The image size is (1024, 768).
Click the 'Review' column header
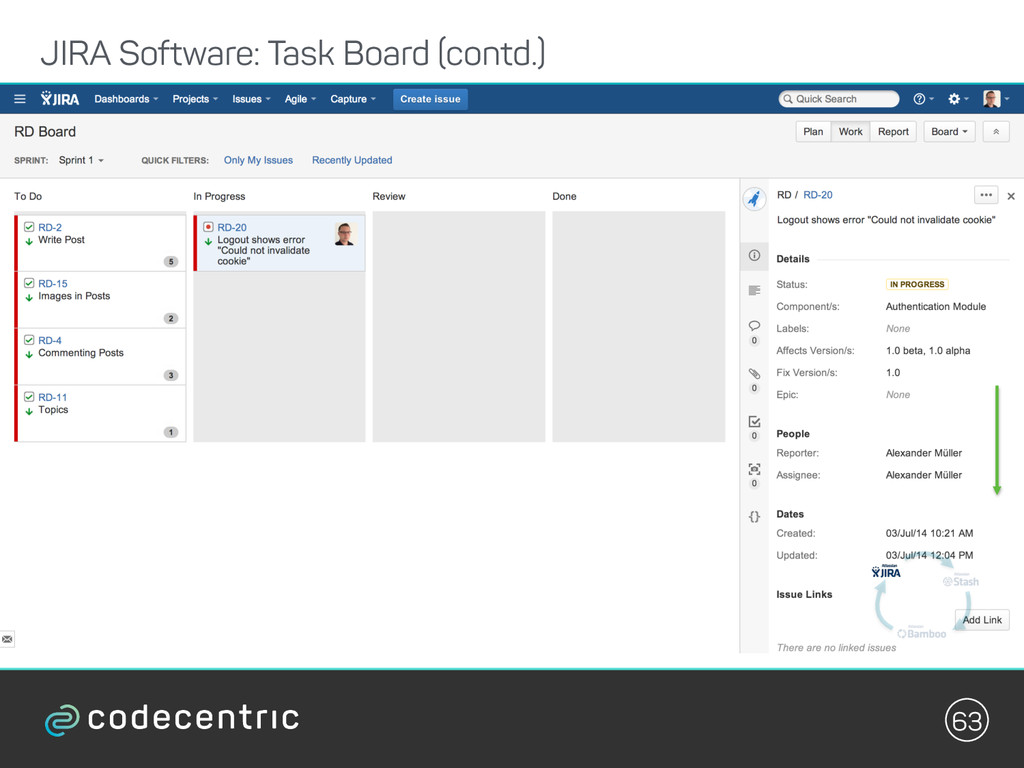(389, 196)
